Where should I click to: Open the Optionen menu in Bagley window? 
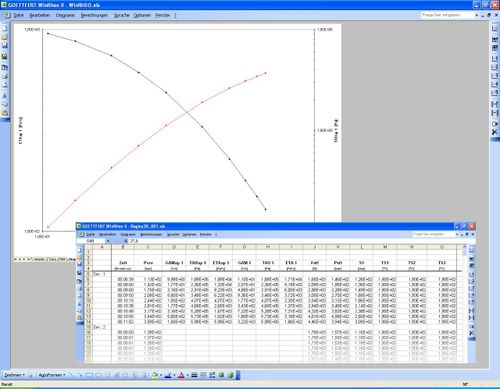(190, 234)
